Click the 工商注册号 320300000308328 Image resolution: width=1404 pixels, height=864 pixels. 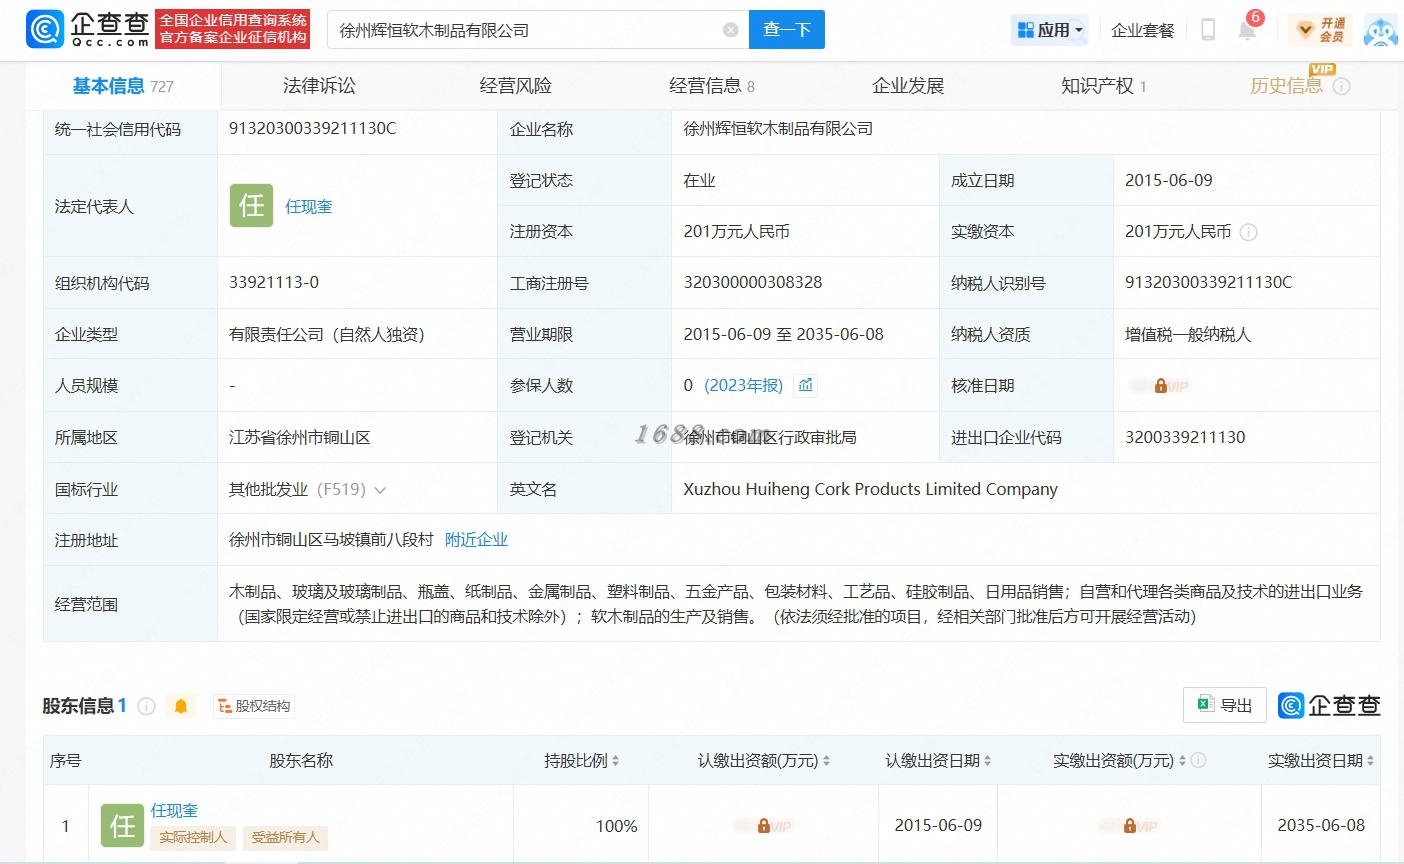point(753,282)
